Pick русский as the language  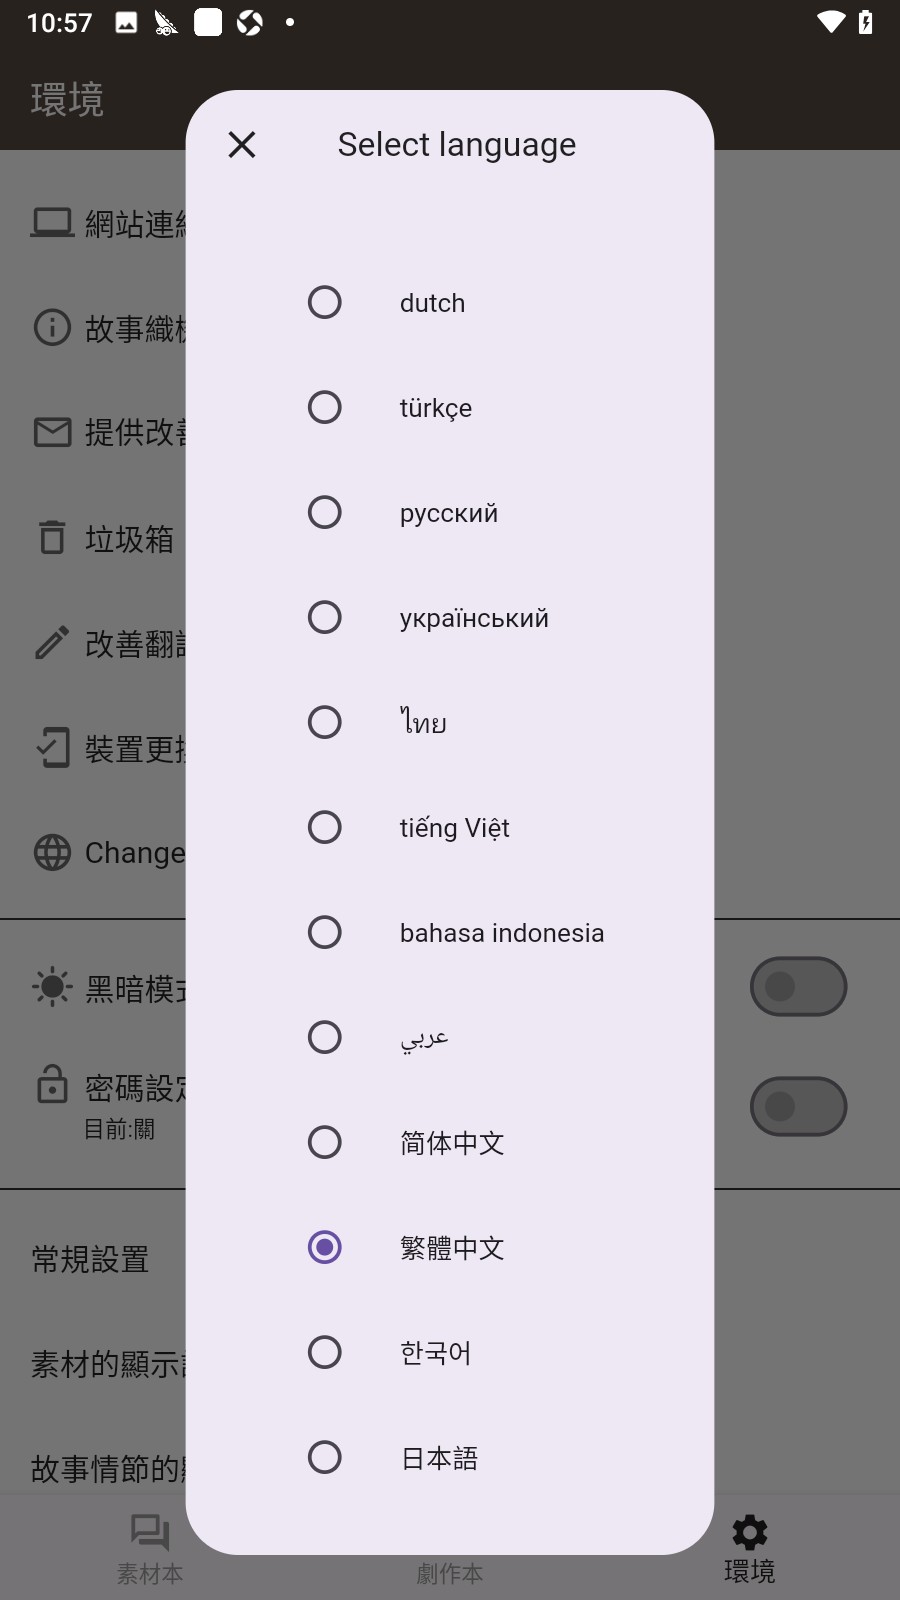tap(324, 512)
